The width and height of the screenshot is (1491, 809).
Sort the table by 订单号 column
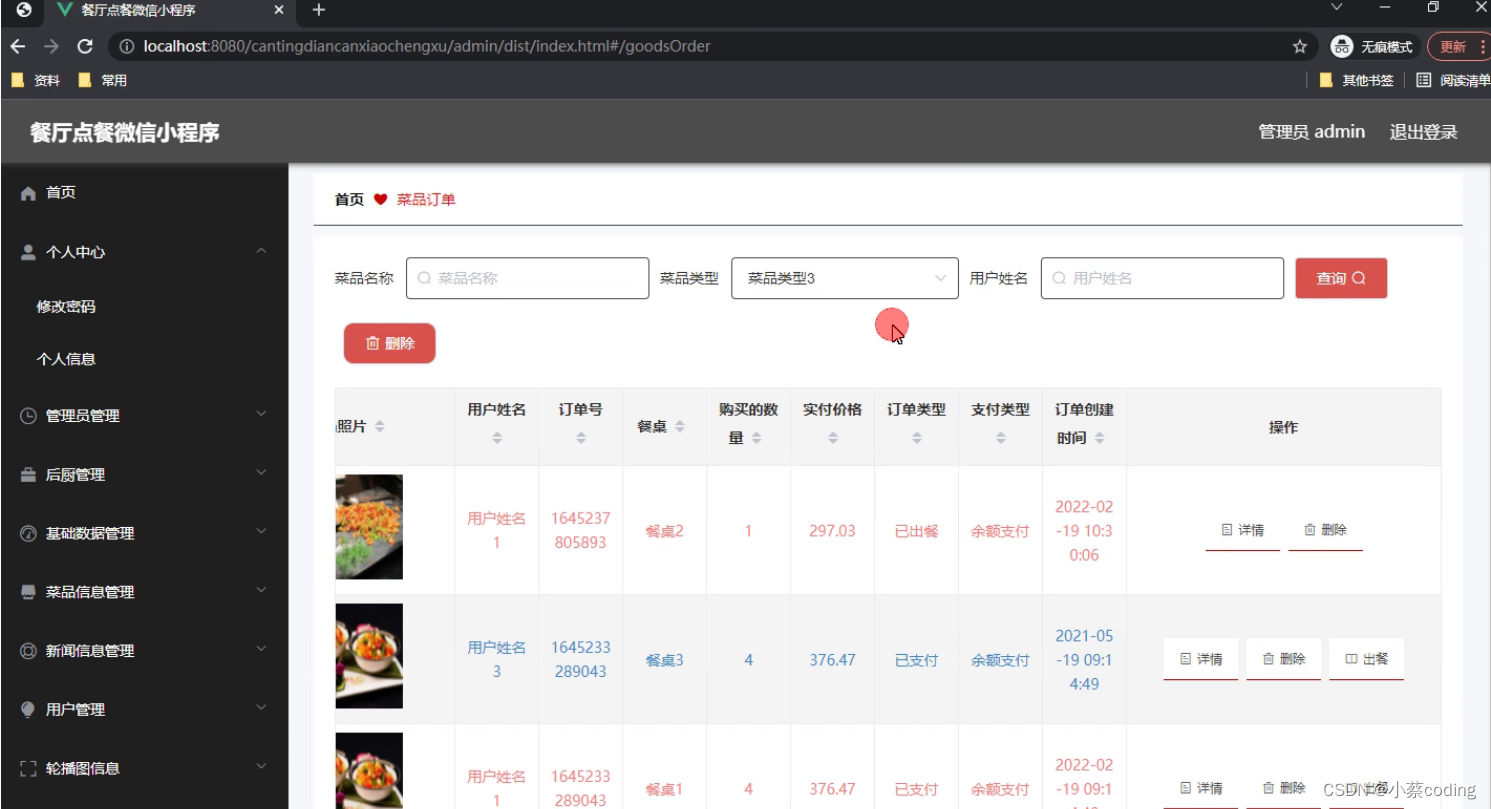coord(581,438)
